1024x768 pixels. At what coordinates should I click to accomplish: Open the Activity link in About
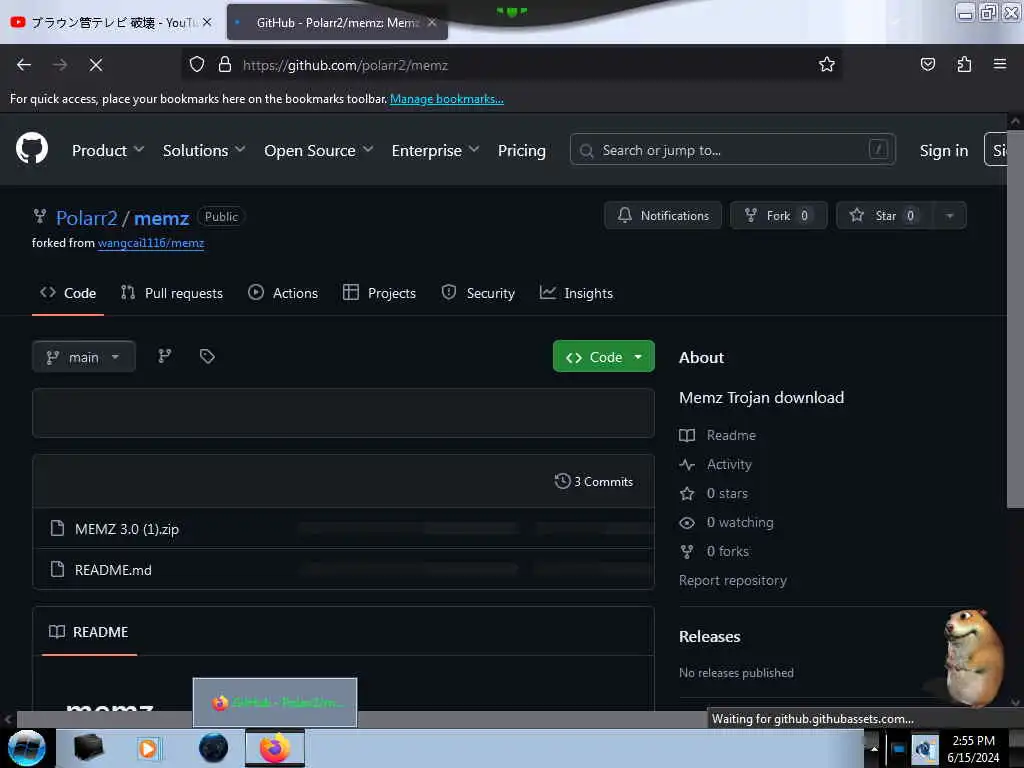tap(729, 464)
